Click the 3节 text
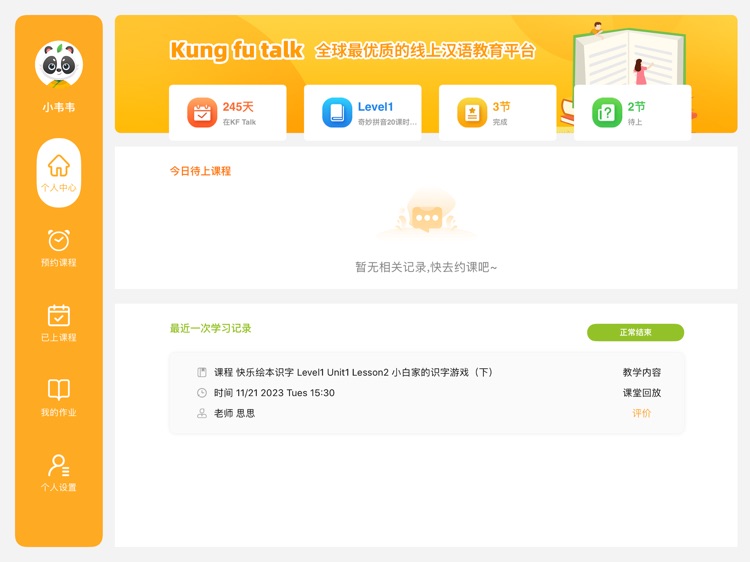Image resolution: width=750 pixels, height=562 pixels. (501, 107)
